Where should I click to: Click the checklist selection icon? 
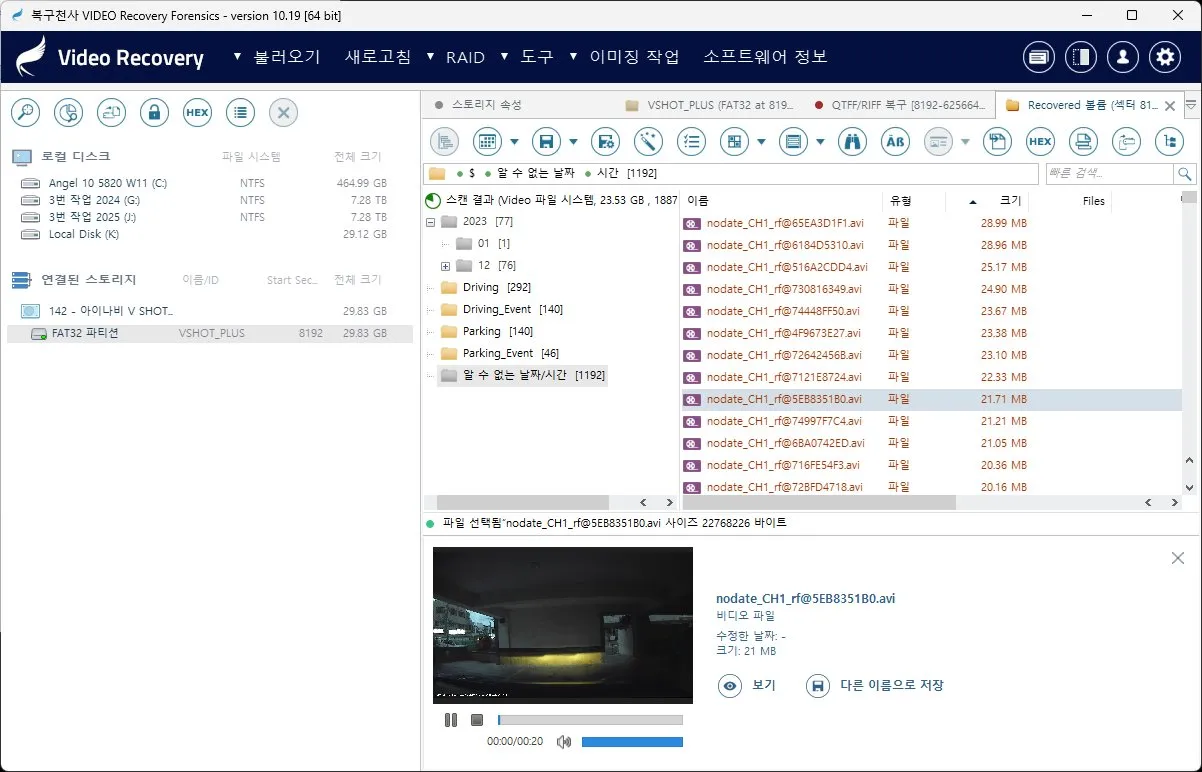click(691, 142)
